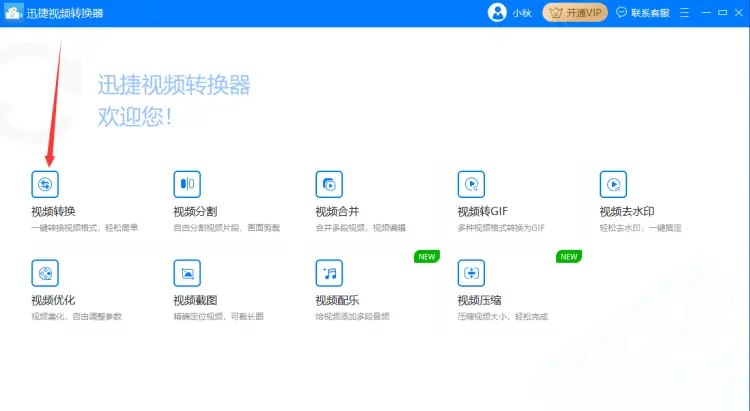750x411 pixels.
Task: Click the 视频分割 label text
Action: (x=195, y=211)
